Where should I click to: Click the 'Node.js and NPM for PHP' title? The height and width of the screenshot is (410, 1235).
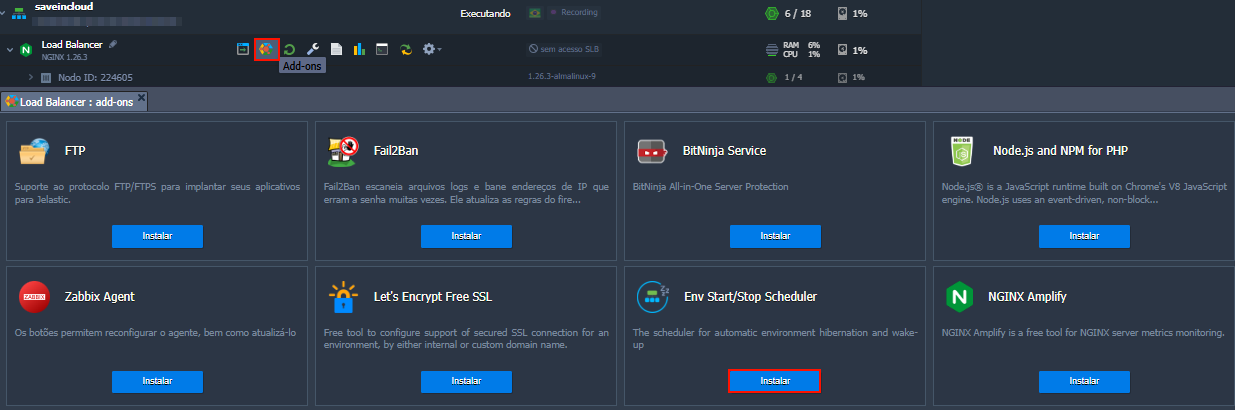click(x=1060, y=151)
